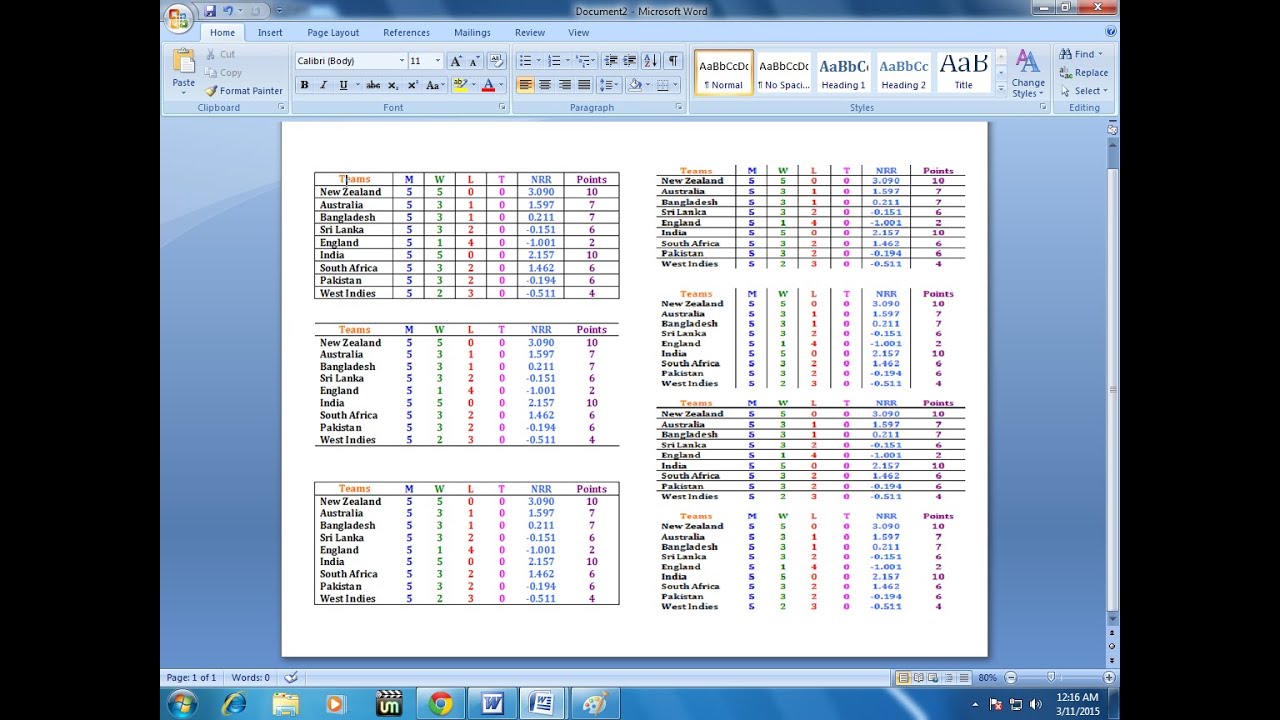Open the Windows Start menu
The image size is (1280, 720).
pos(183,703)
